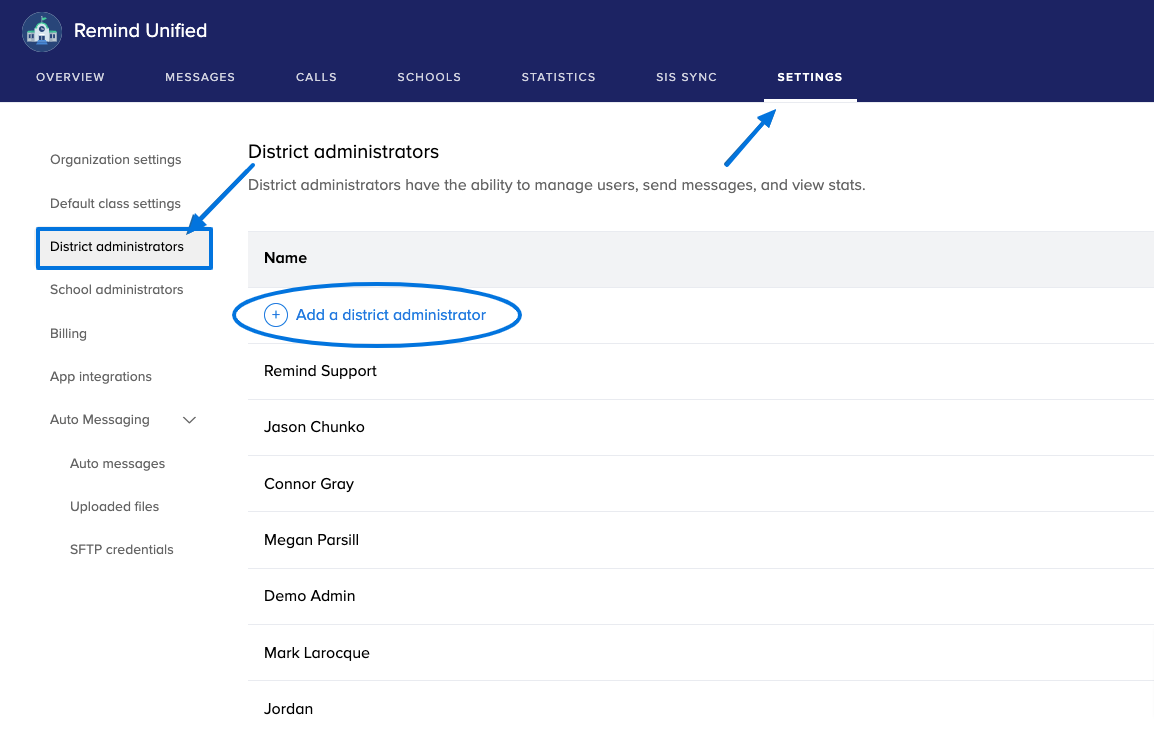Image resolution: width=1154 pixels, height=736 pixels.
Task: View the Statistics tab
Action: (x=558, y=77)
